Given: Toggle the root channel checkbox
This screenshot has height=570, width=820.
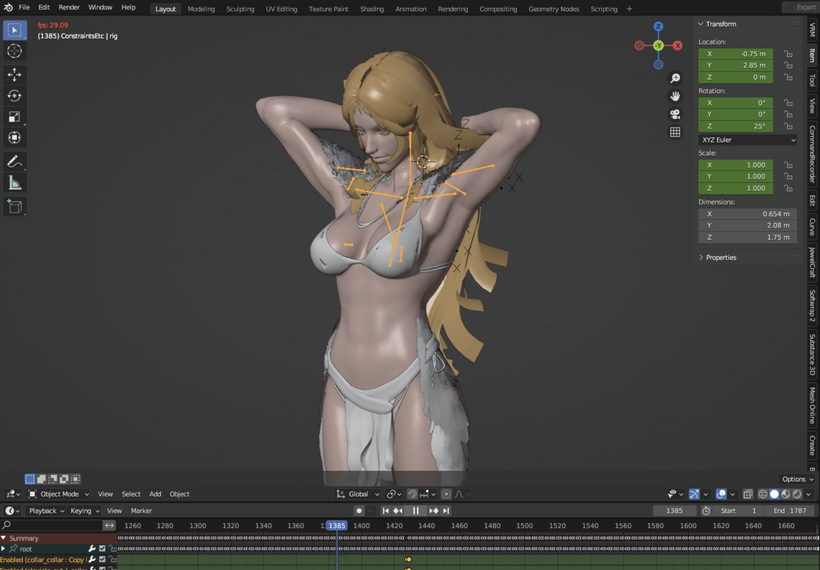Looking at the screenshot, I should pyautogui.click(x=102, y=549).
